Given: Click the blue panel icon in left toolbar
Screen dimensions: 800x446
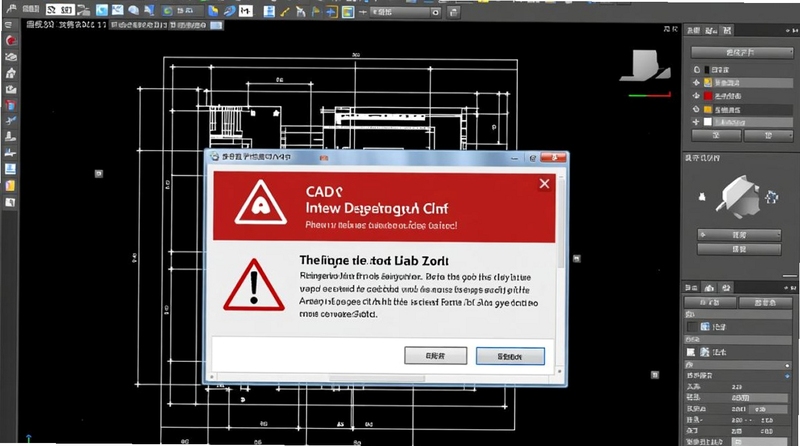Looking at the screenshot, I should coord(10,169).
